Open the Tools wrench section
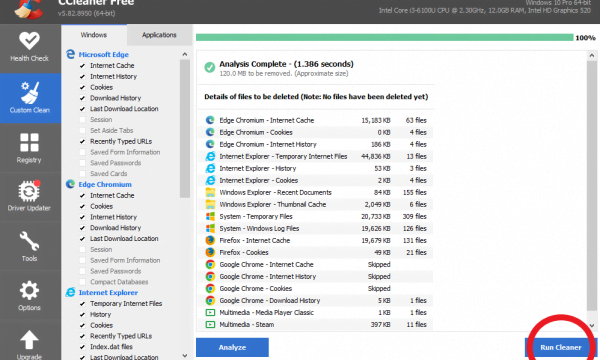Viewport: 600px width, 360px height. point(29,246)
